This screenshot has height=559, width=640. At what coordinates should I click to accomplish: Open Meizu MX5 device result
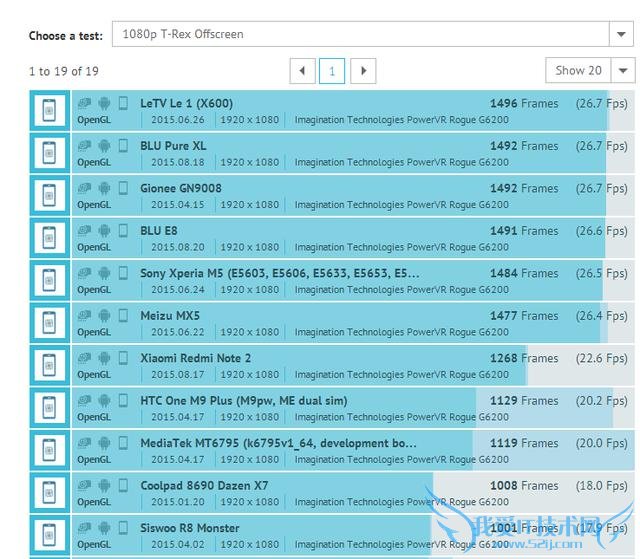tap(170, 315)
